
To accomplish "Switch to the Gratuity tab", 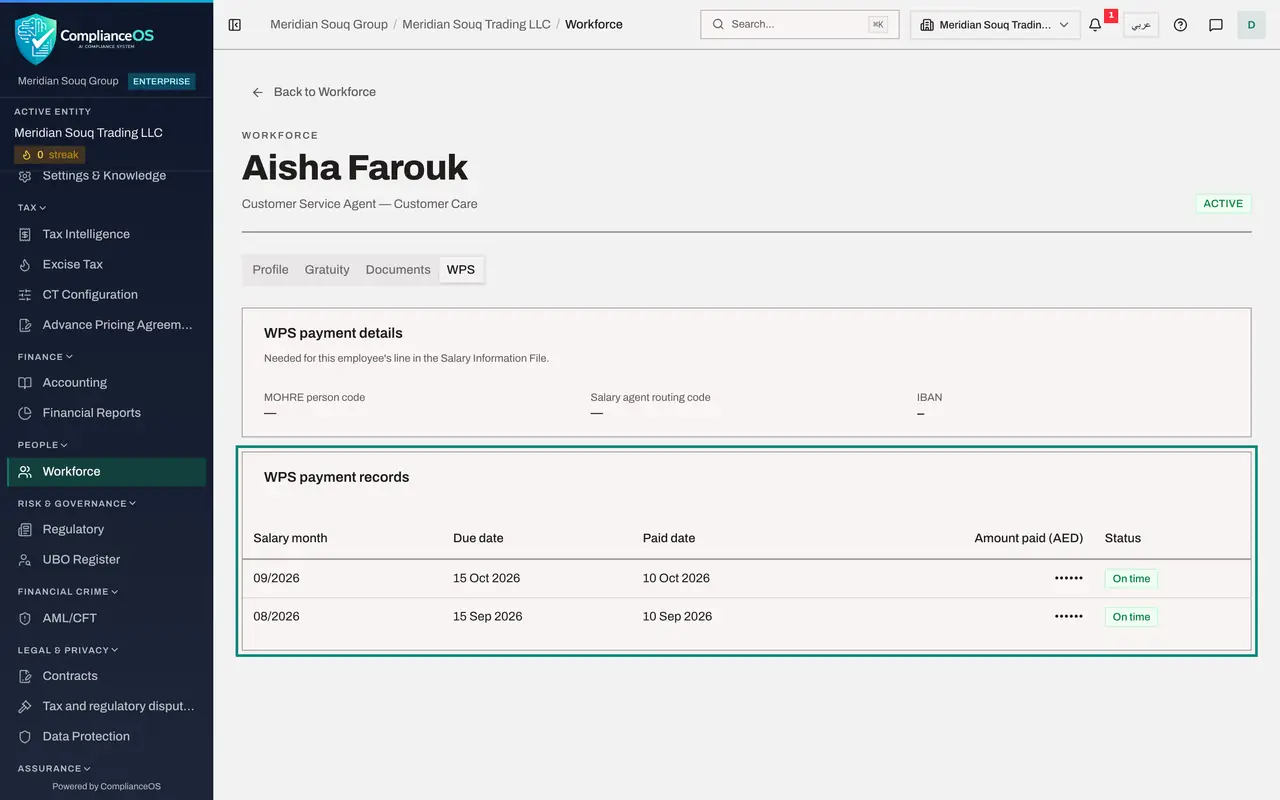I will click(x=327, y=270).
